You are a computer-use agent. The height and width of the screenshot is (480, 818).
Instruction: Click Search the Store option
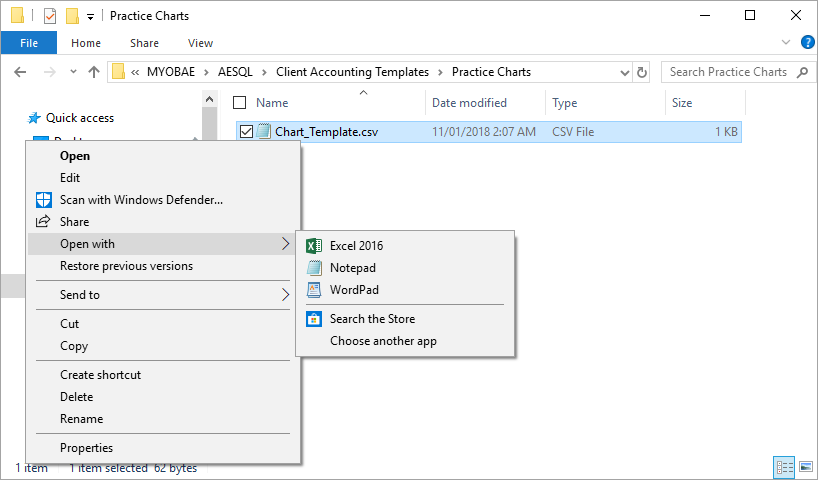click(x=372, y=319)
